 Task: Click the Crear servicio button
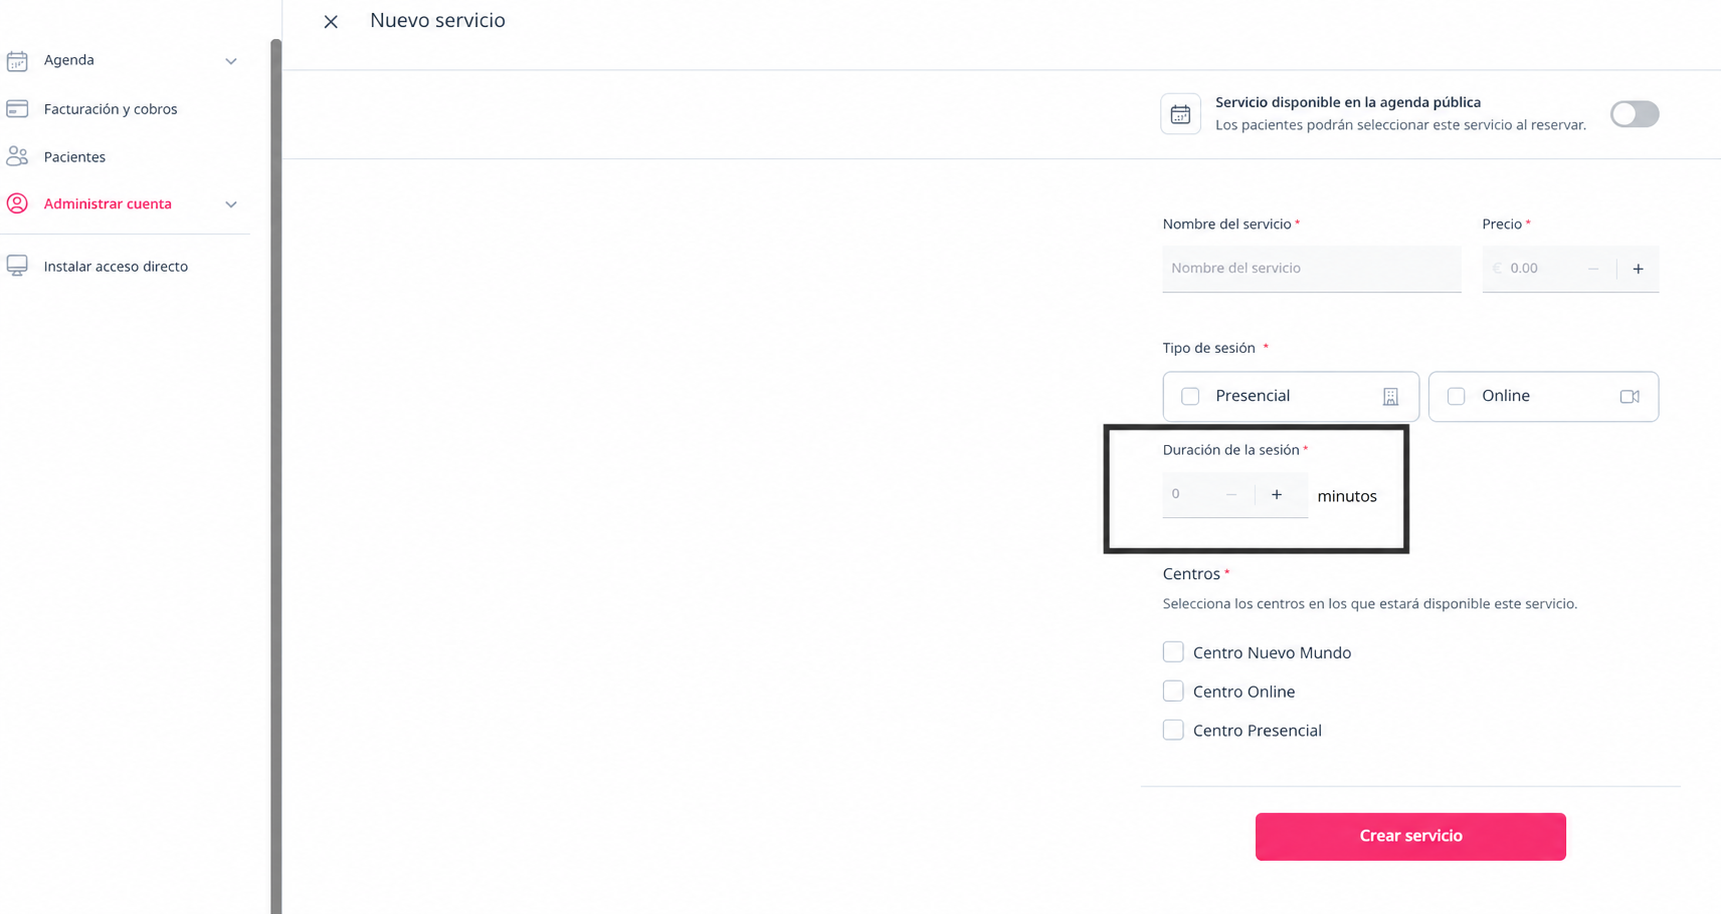pos(1410,836)
